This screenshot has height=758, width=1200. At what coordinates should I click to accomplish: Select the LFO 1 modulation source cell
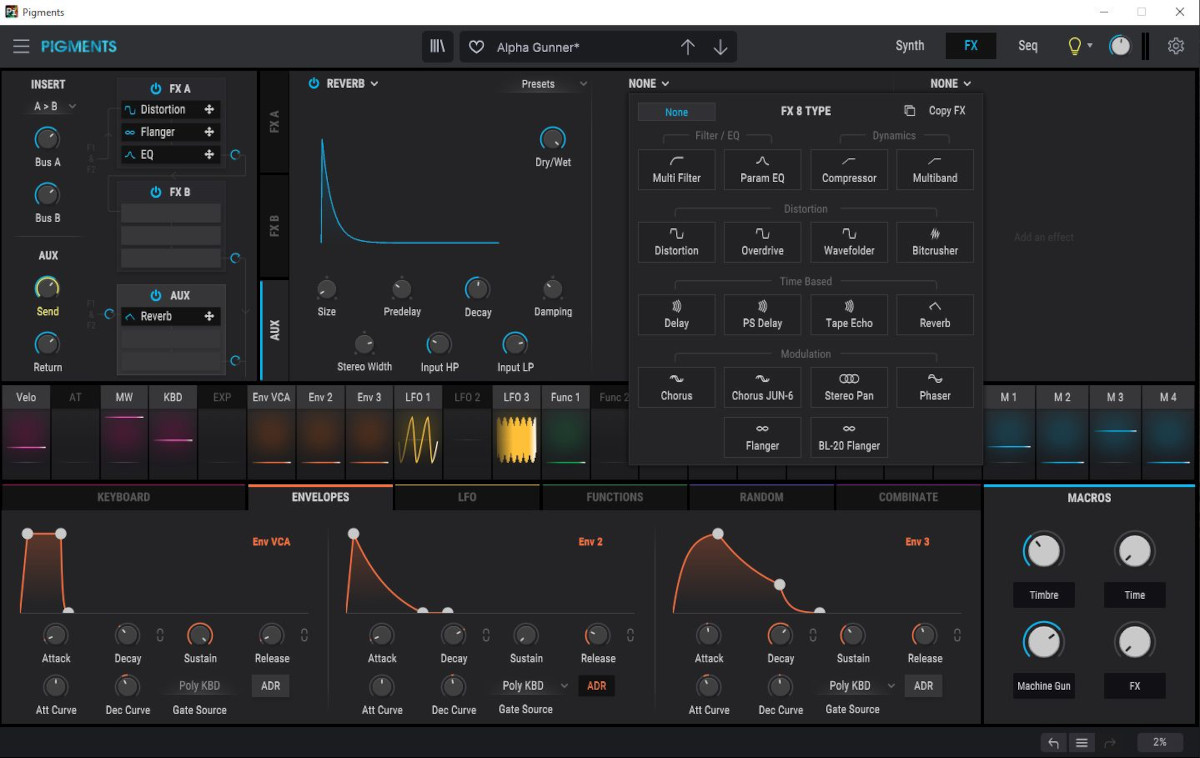pyautogui.click(x=418, y=432)
